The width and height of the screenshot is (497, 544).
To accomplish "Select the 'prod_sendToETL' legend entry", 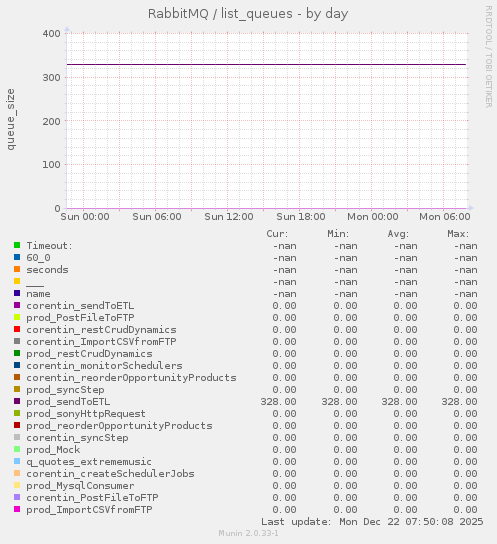I will point(68,401).
